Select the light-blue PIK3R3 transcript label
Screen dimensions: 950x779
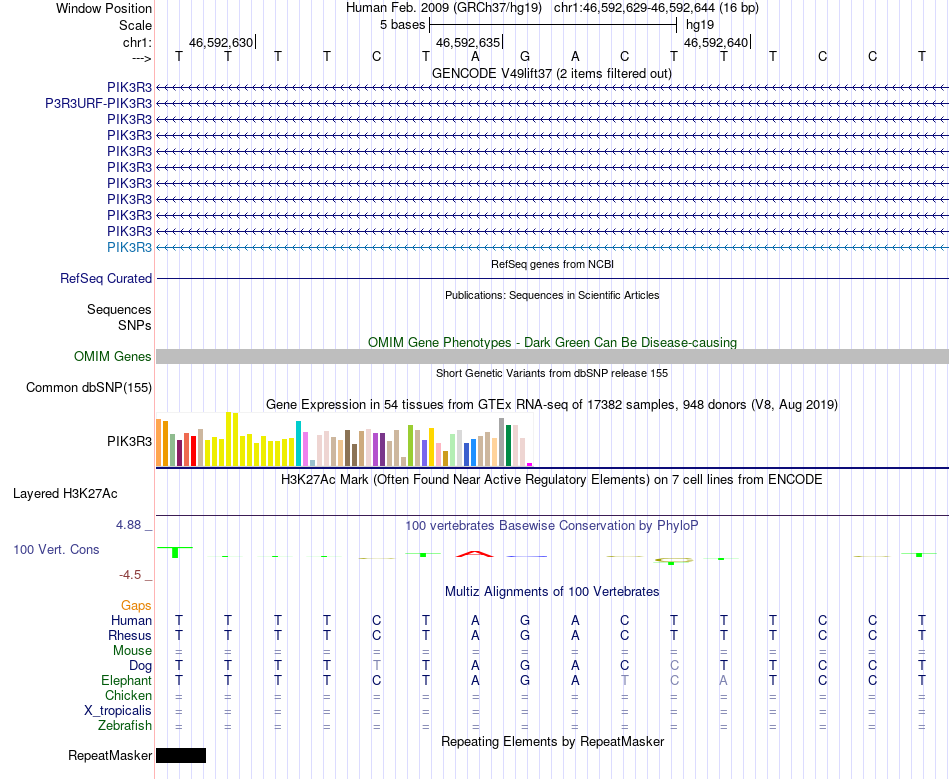coord(130,247)
